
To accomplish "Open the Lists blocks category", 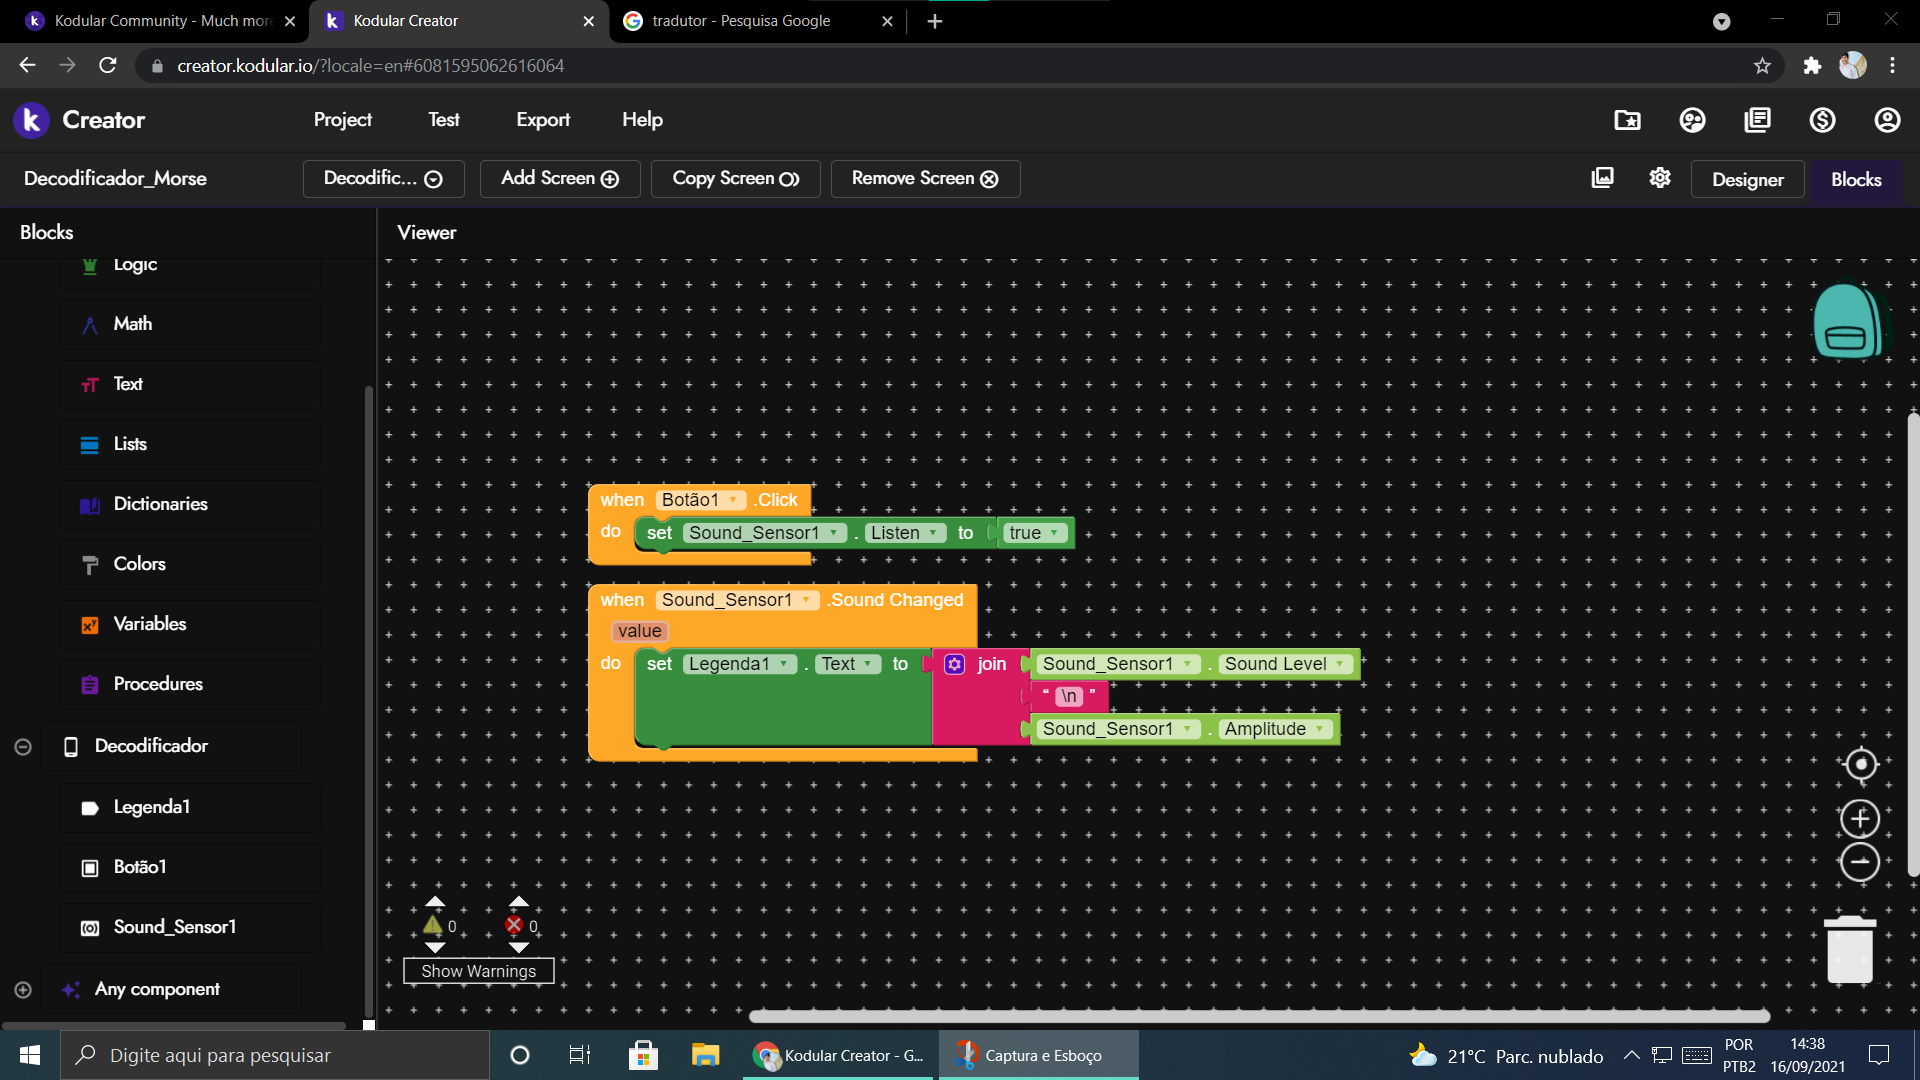I will (x=190, y=444).
